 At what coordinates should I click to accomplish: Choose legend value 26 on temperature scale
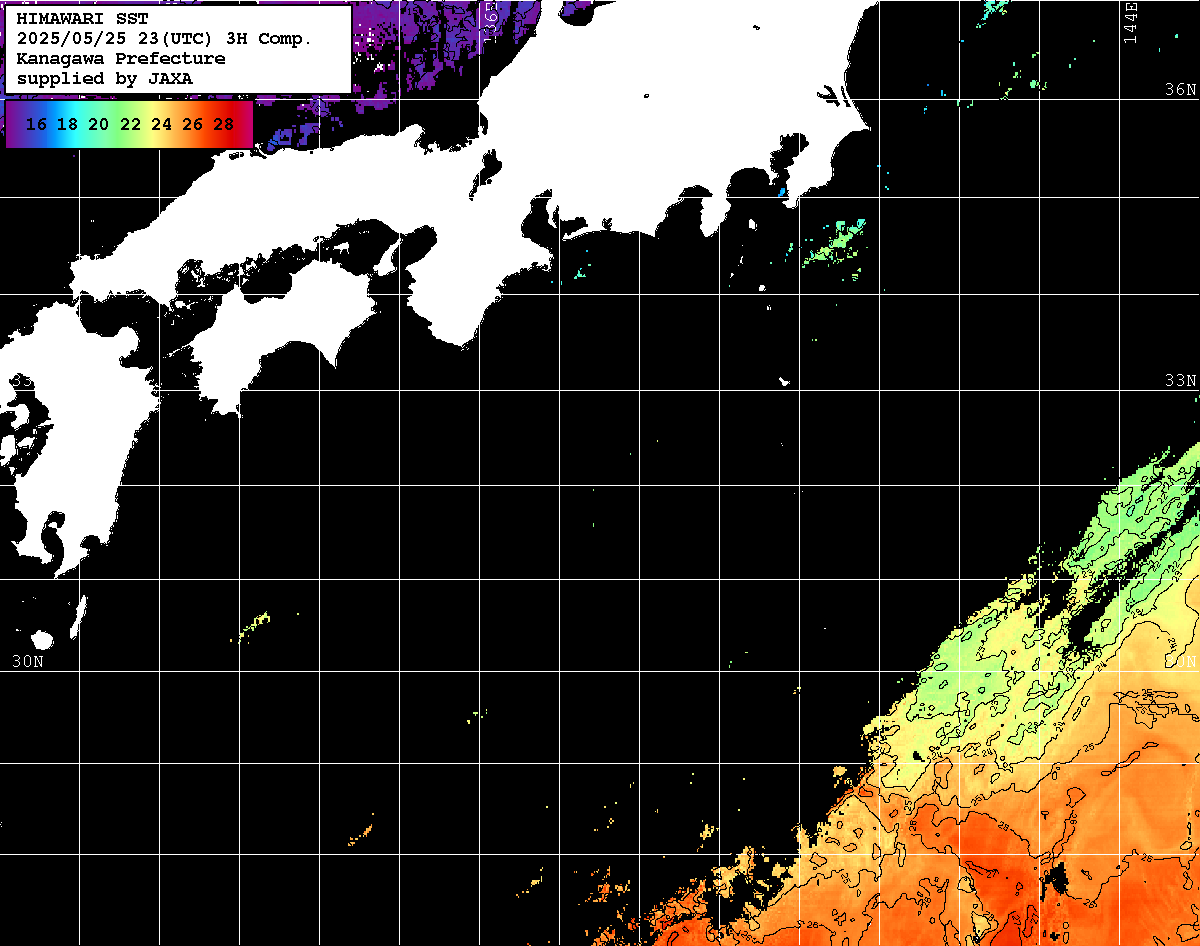tap(192, 125)
